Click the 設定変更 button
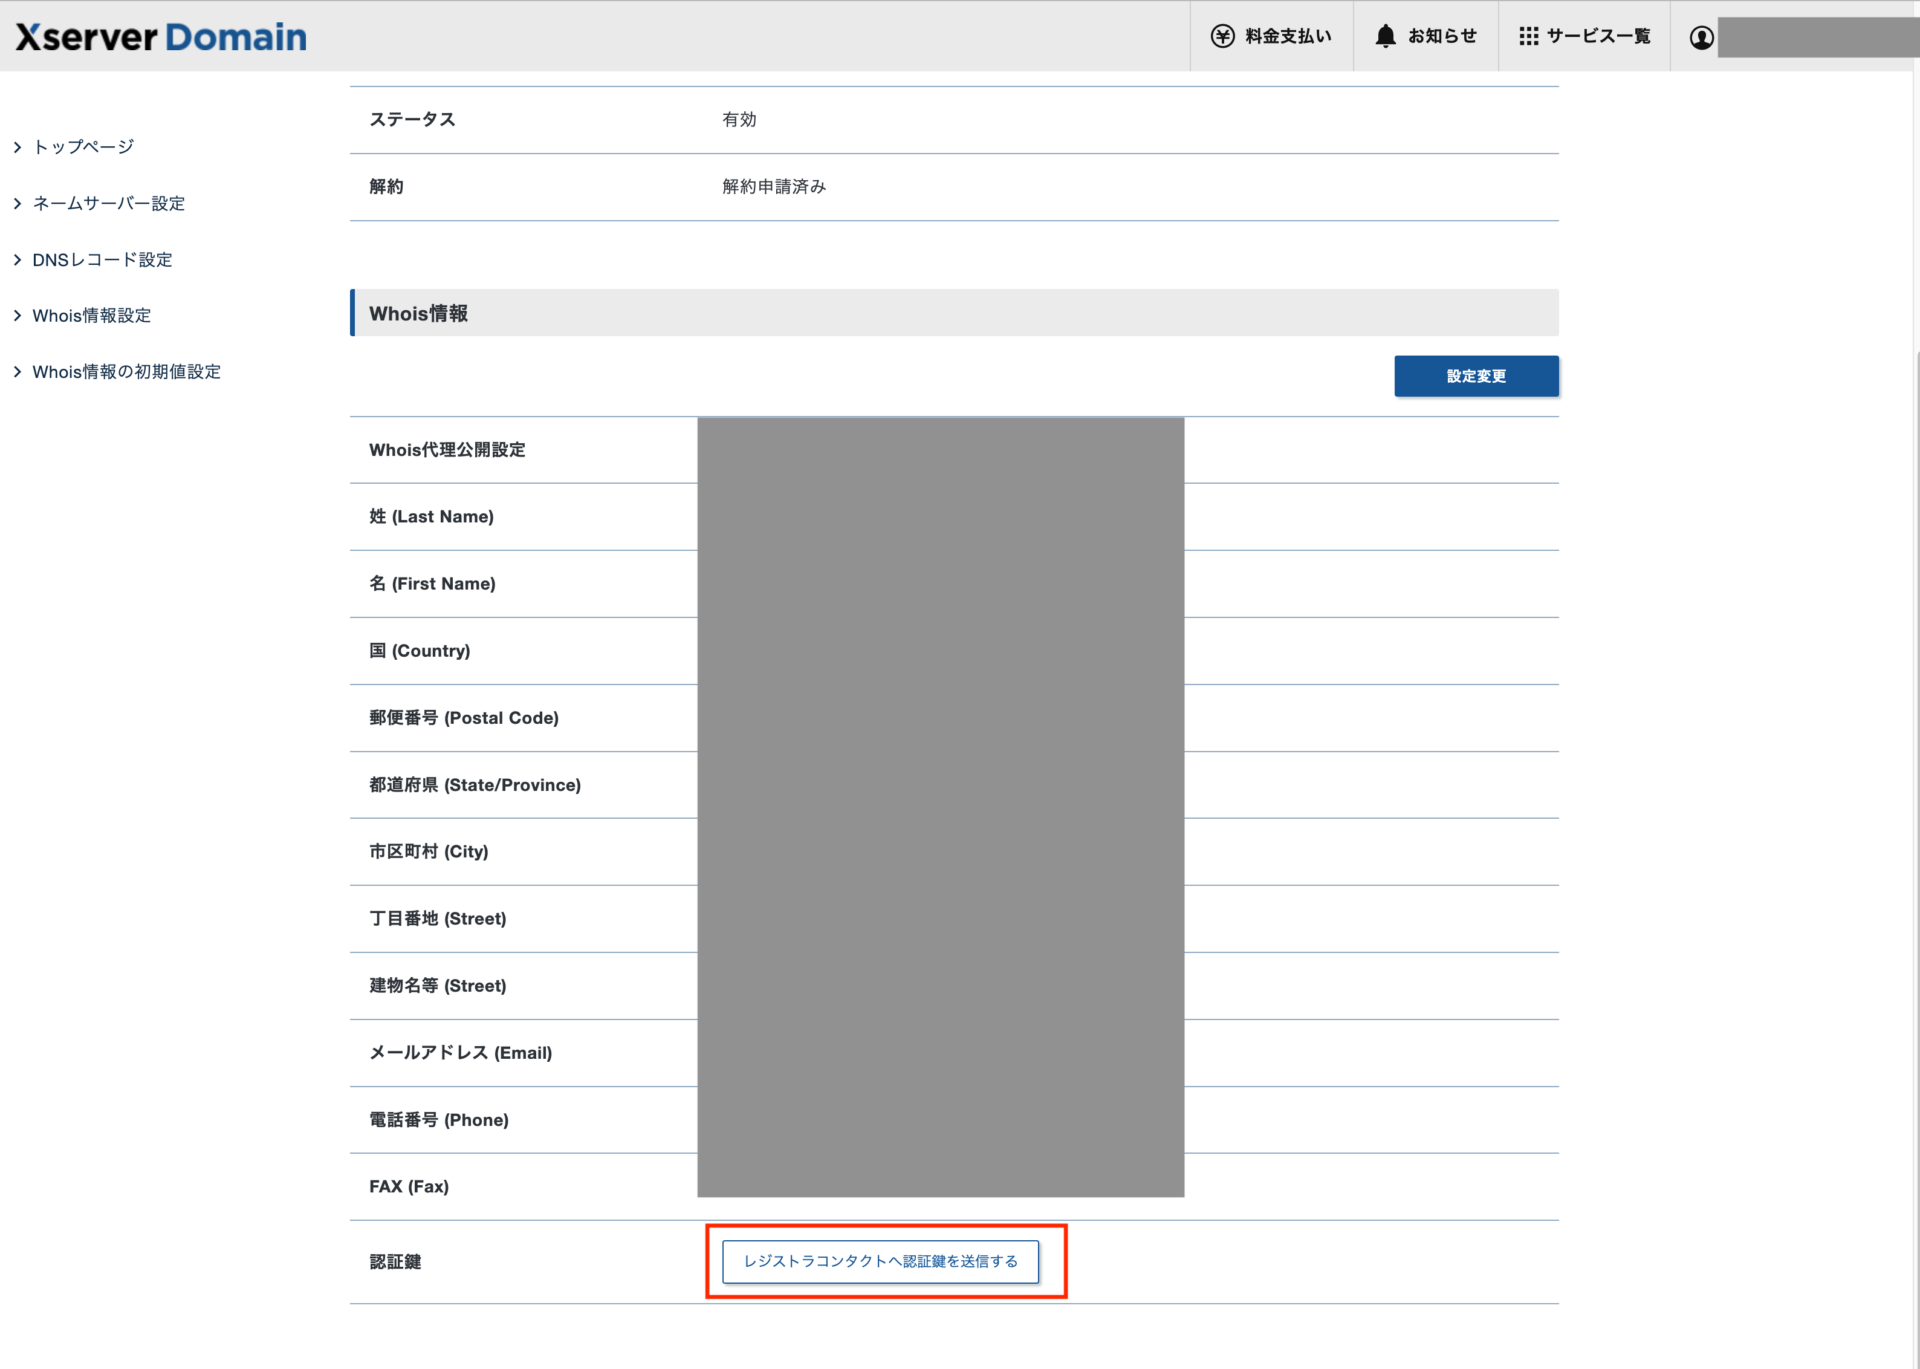This screenshot has height=1369, width=1920. tap(1476, 376)
